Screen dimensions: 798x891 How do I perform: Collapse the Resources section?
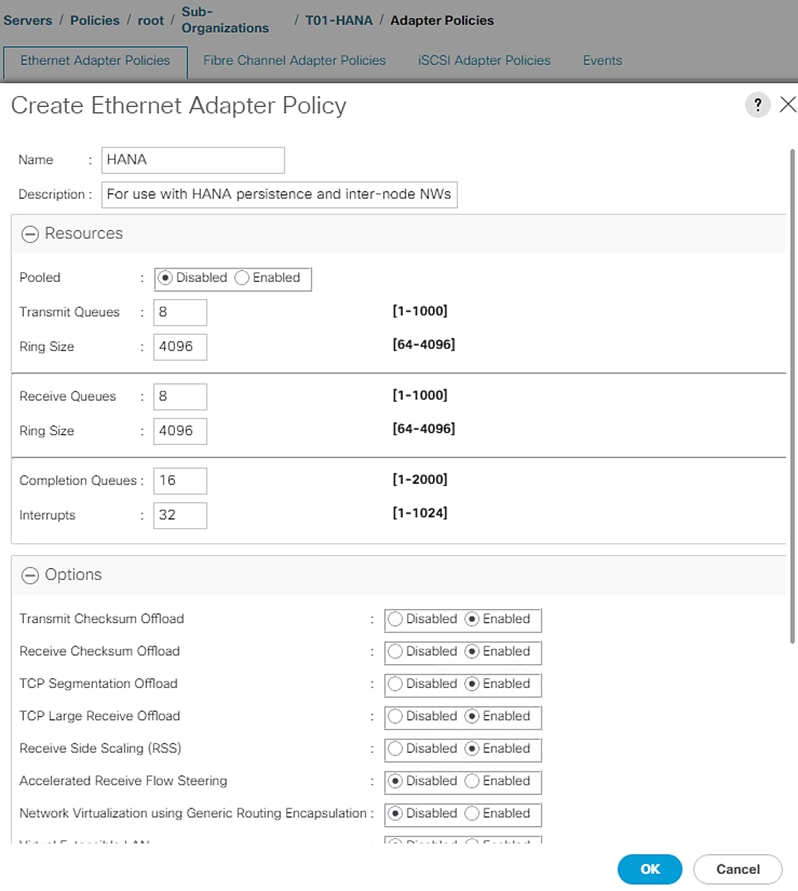(x=30, y=234)
